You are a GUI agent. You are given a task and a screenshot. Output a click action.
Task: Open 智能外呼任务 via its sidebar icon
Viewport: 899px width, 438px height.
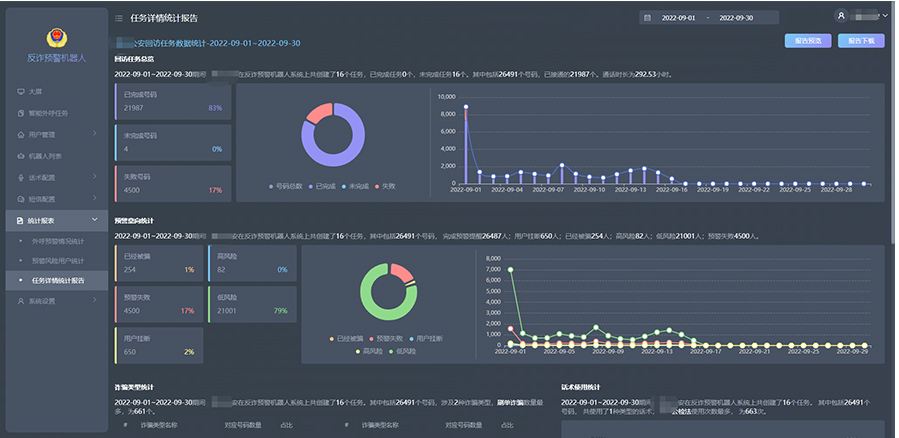click(21, 113)
